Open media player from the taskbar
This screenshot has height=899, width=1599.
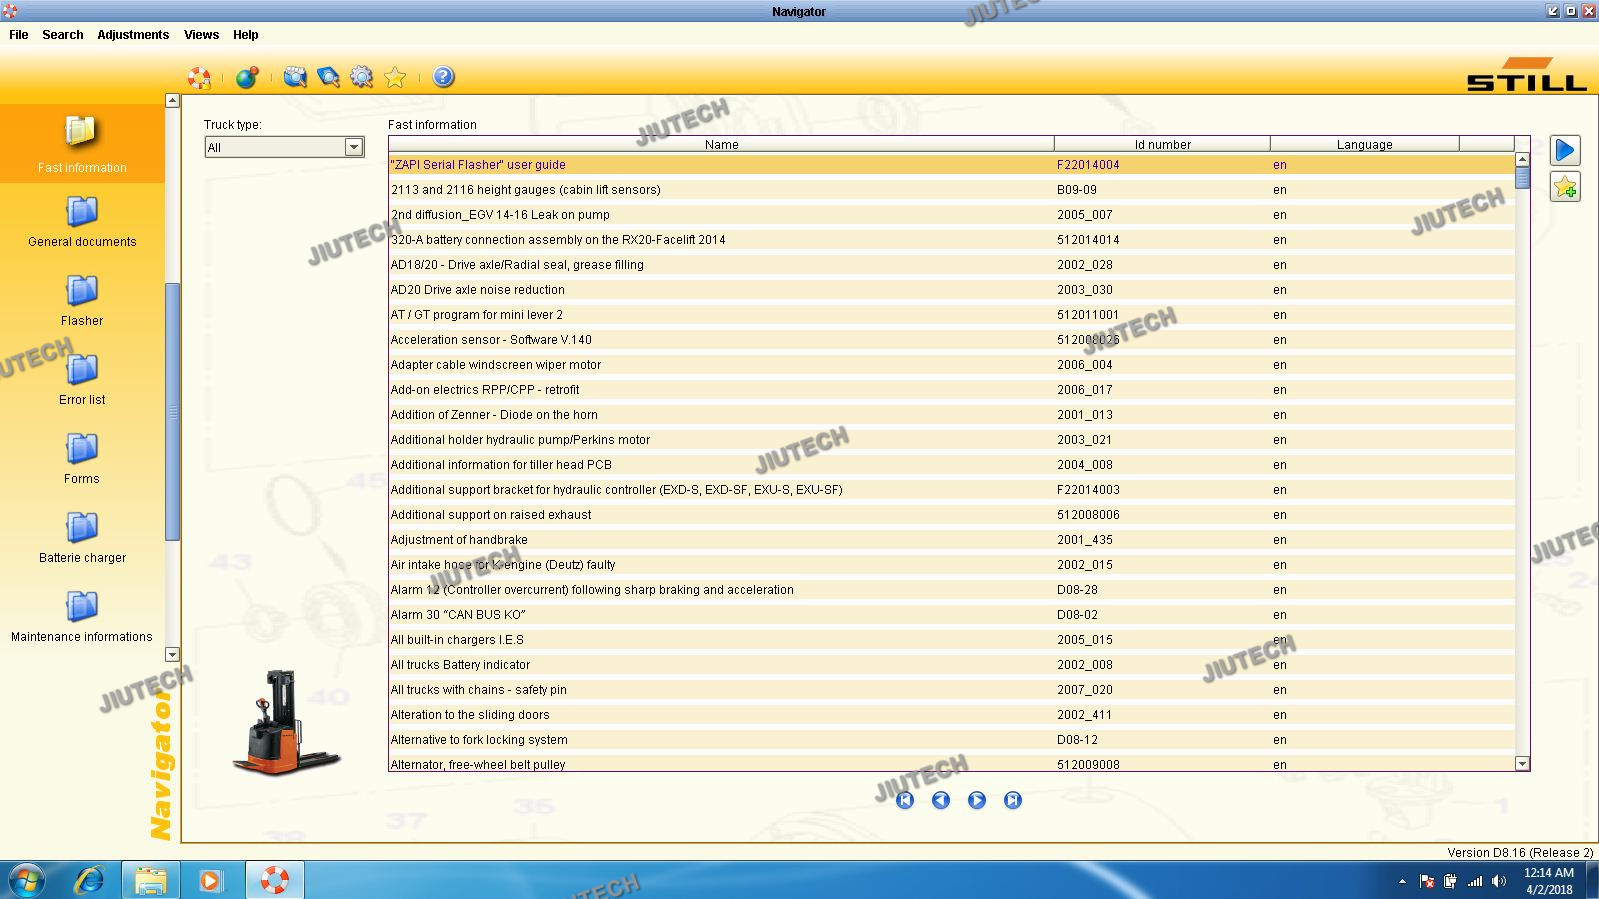click(211, 880)
